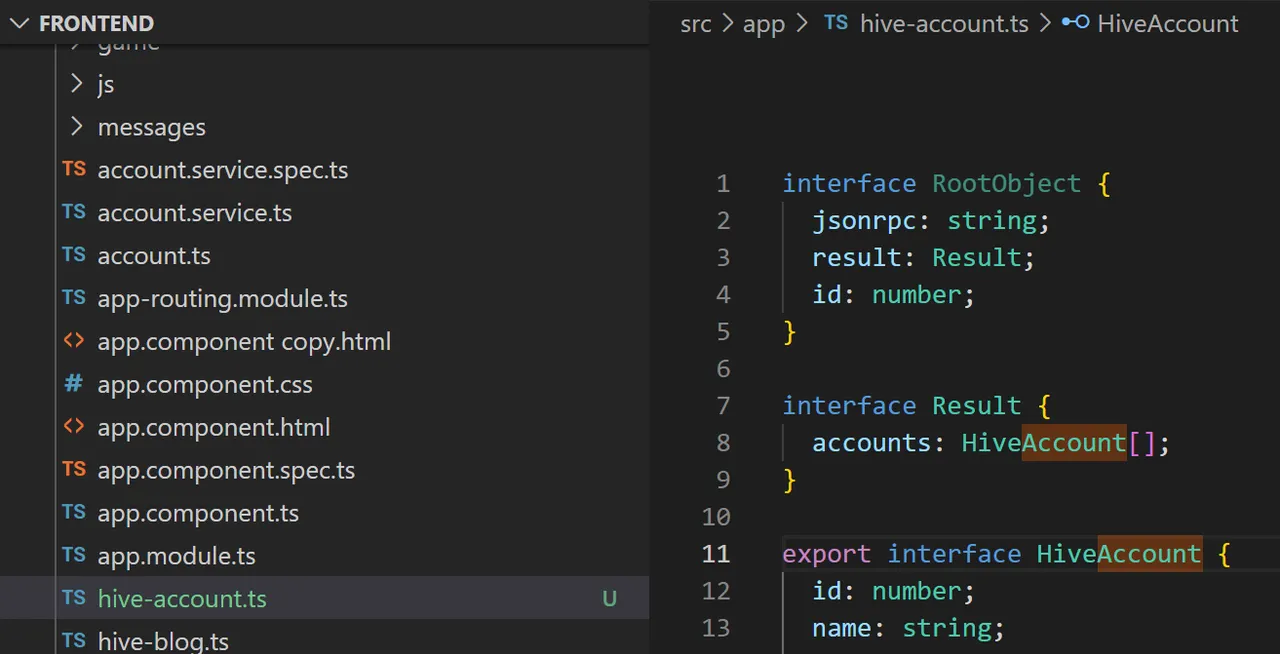Click line number 11 in gutter
Screen dimensions: 1280x654
point(717,554)
